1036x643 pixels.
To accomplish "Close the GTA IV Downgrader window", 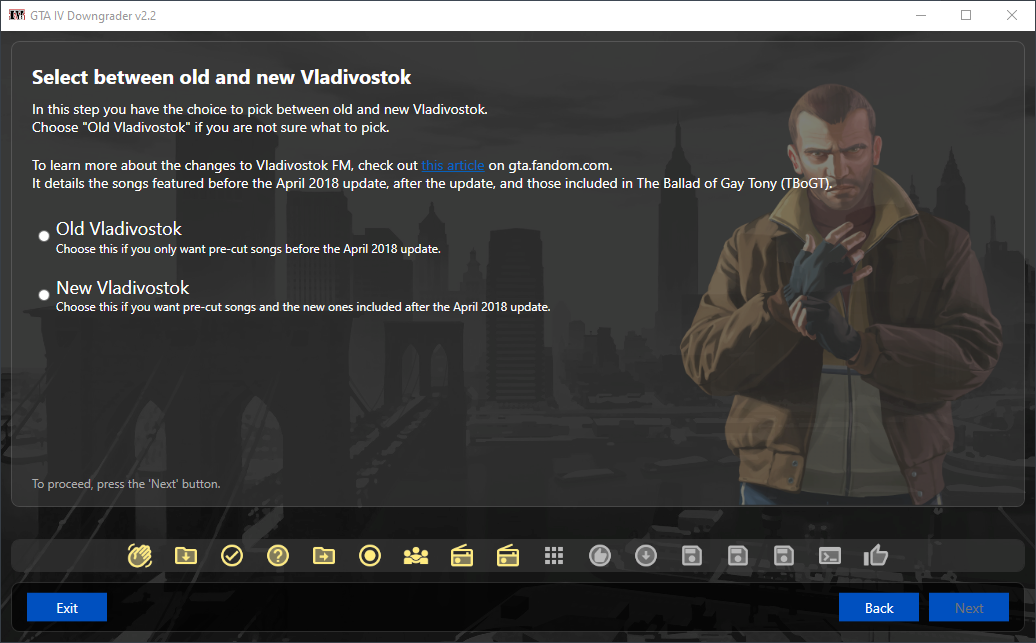I will click(1012, 15).
